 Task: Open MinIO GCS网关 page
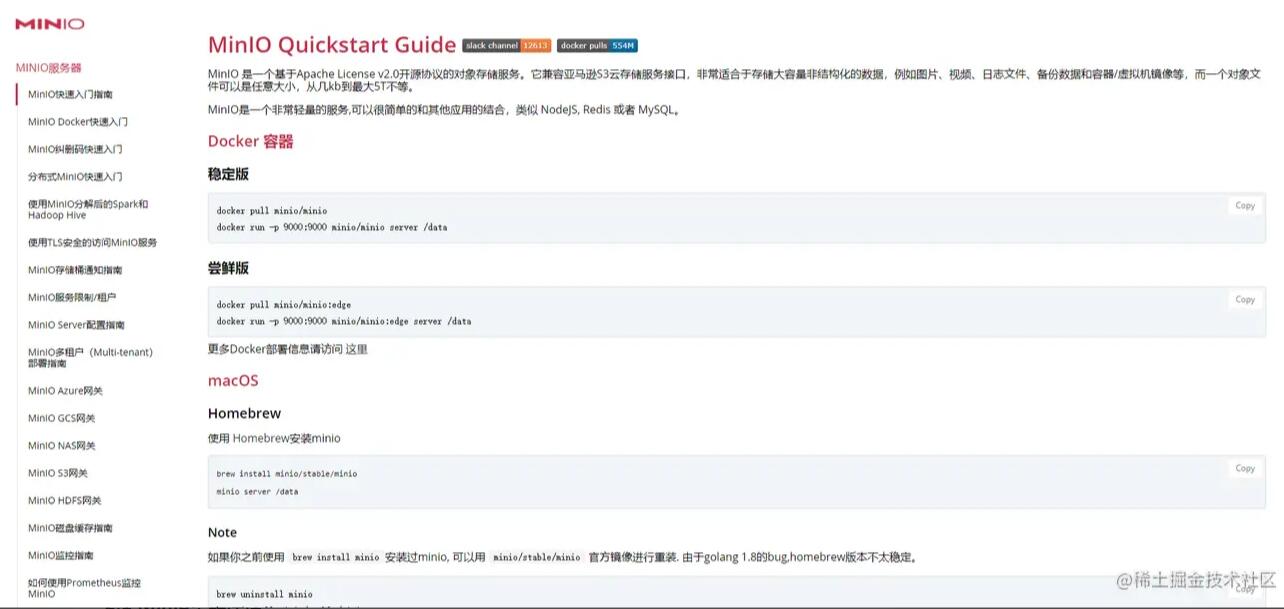pyautogui.click(x=62, y=418)
